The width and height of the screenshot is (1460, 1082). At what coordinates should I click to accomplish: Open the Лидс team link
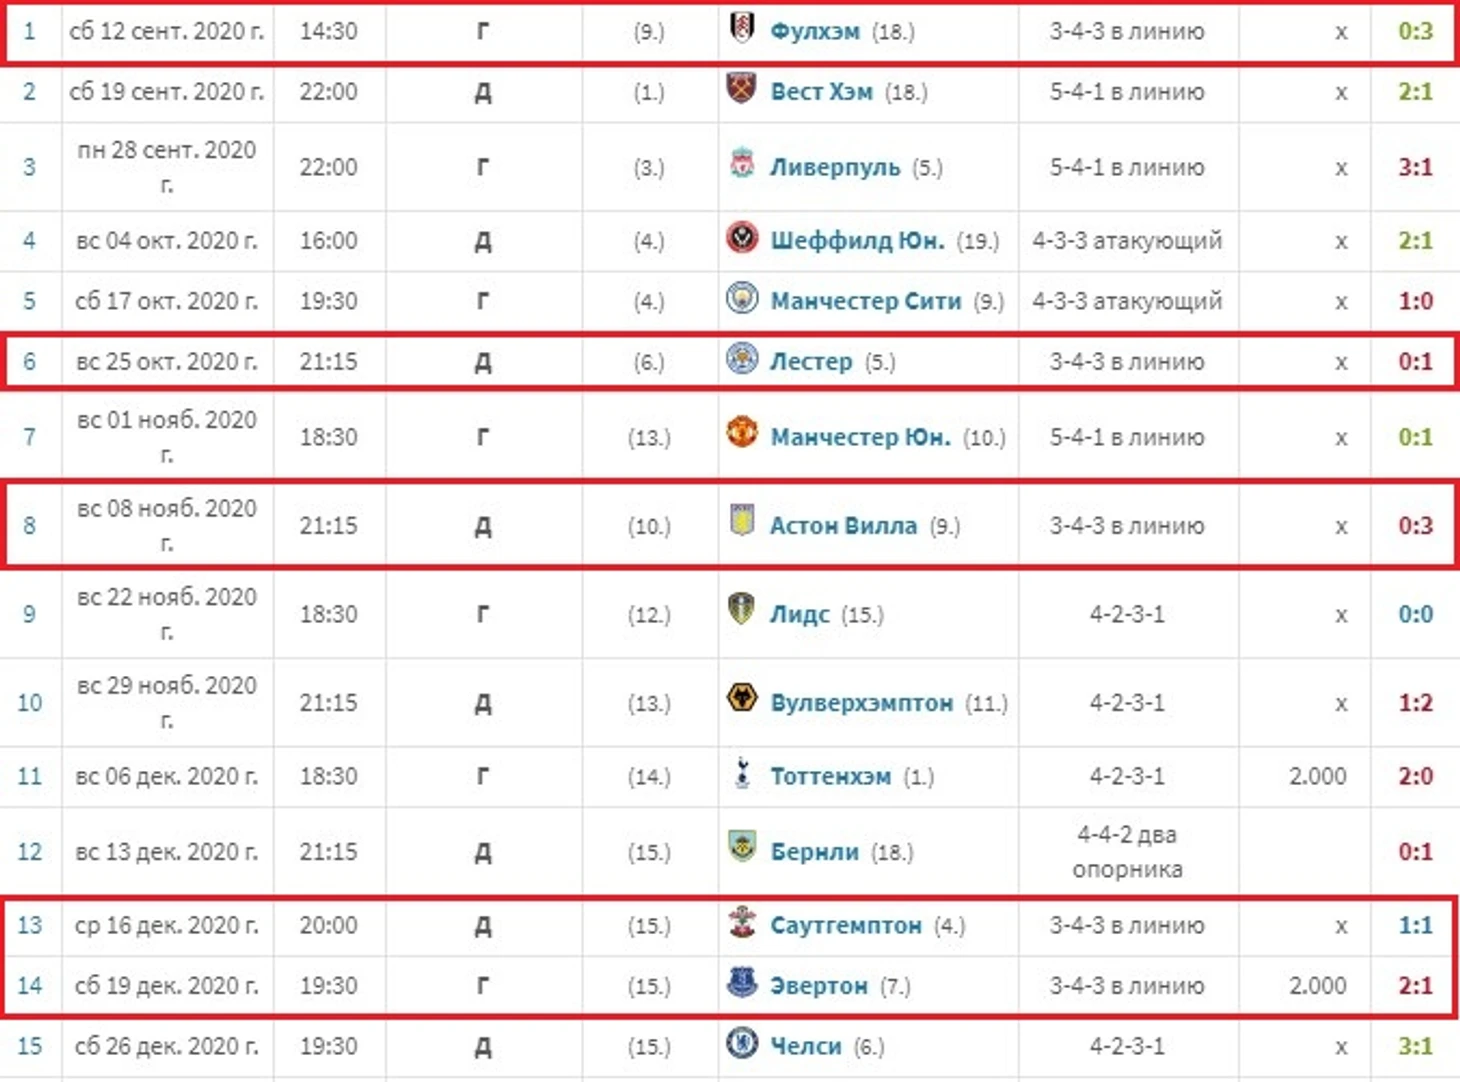[x=799, y=614]
